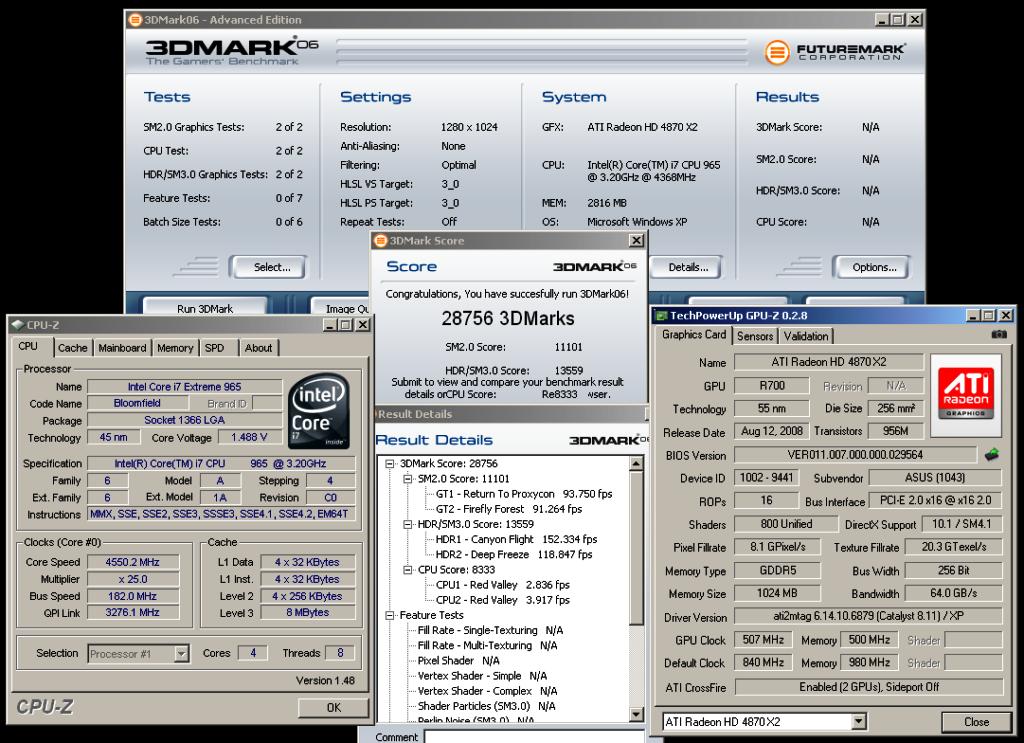The image size is (1024, 743).
Task: Collapse the SM2.0 Score: 11101 node
Action: (409, 479)
